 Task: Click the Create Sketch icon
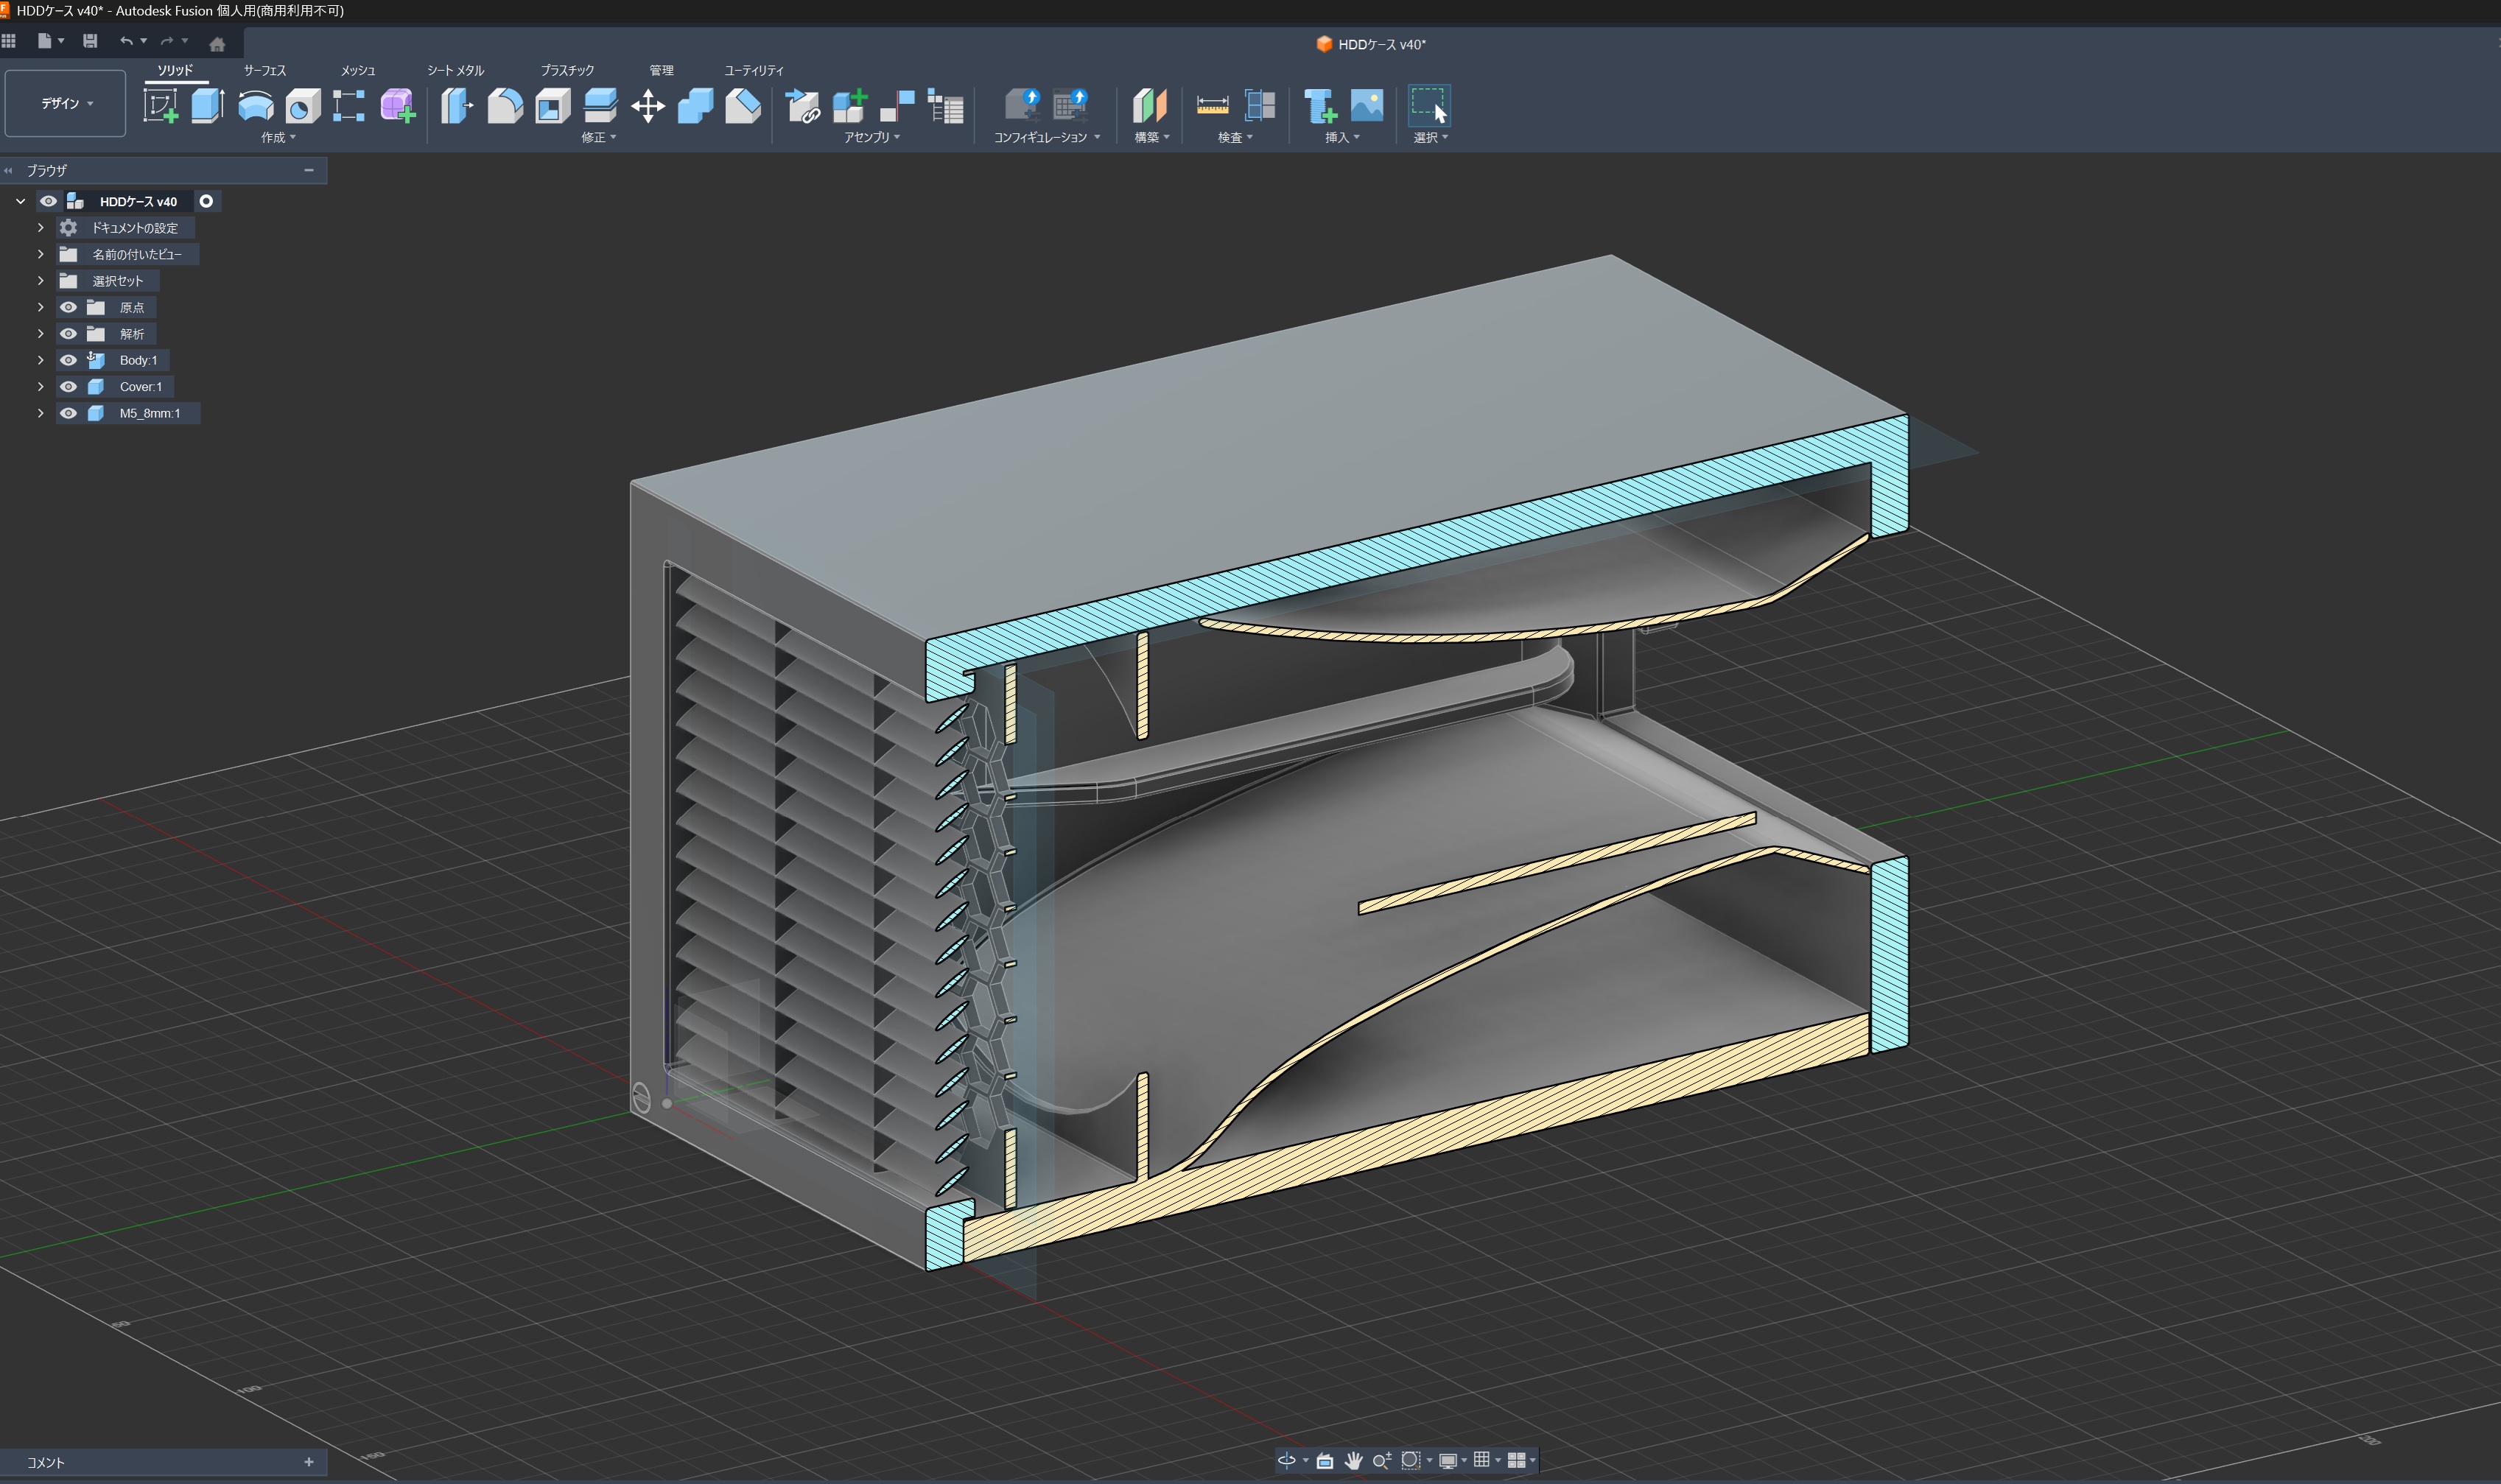tap(160, 105)
